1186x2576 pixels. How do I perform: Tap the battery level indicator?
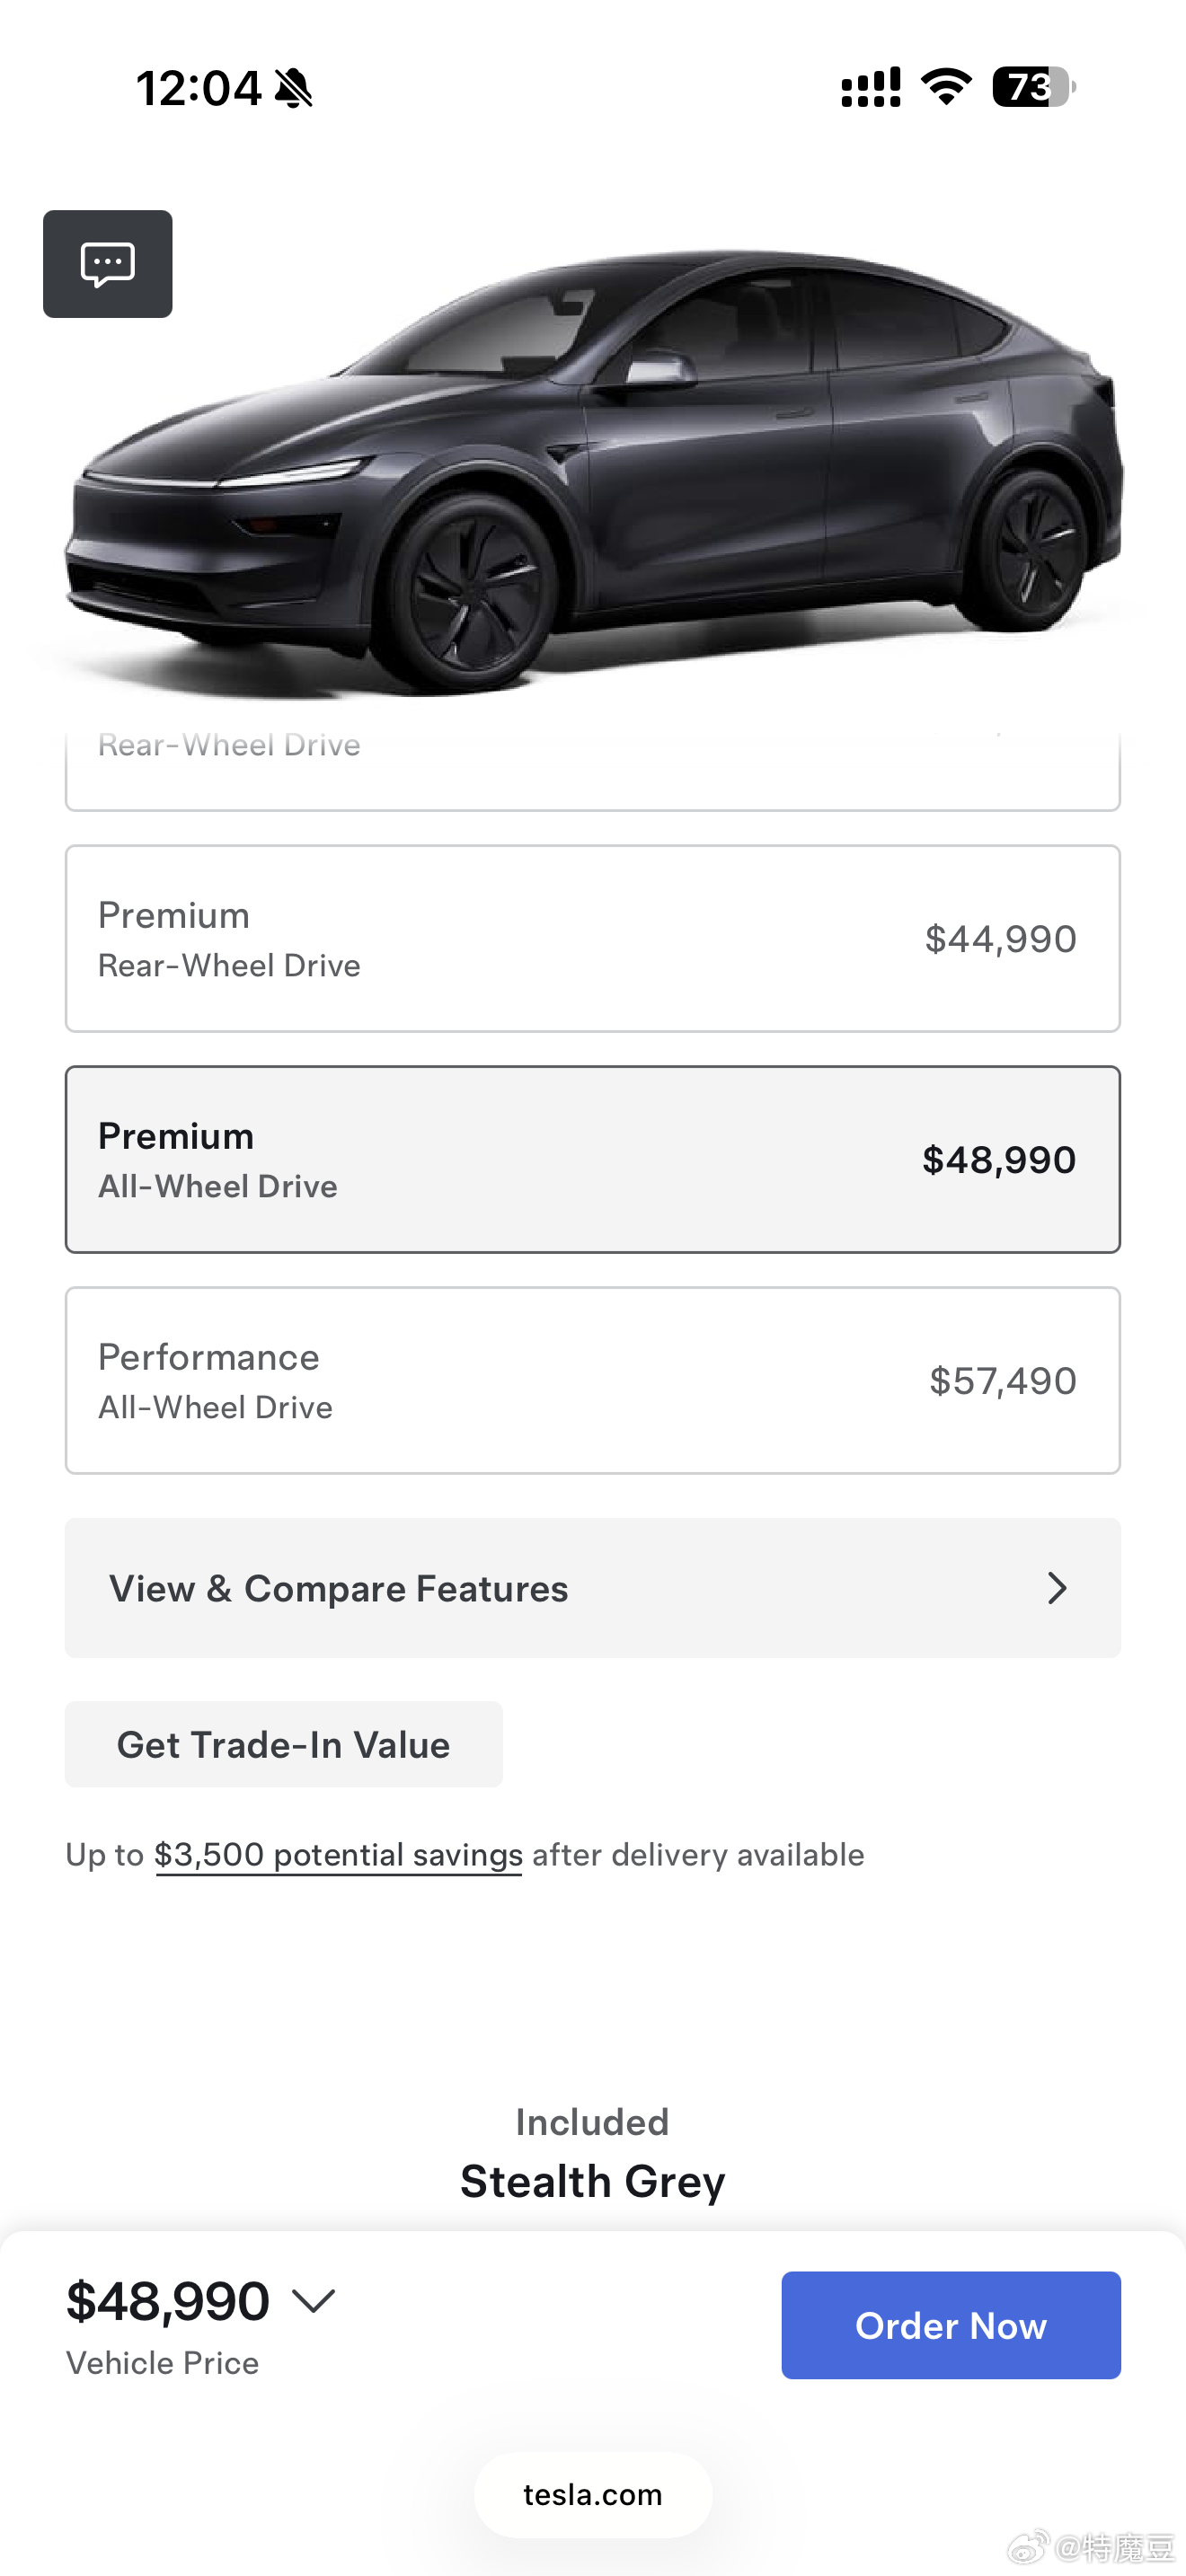coord(1032,87)
